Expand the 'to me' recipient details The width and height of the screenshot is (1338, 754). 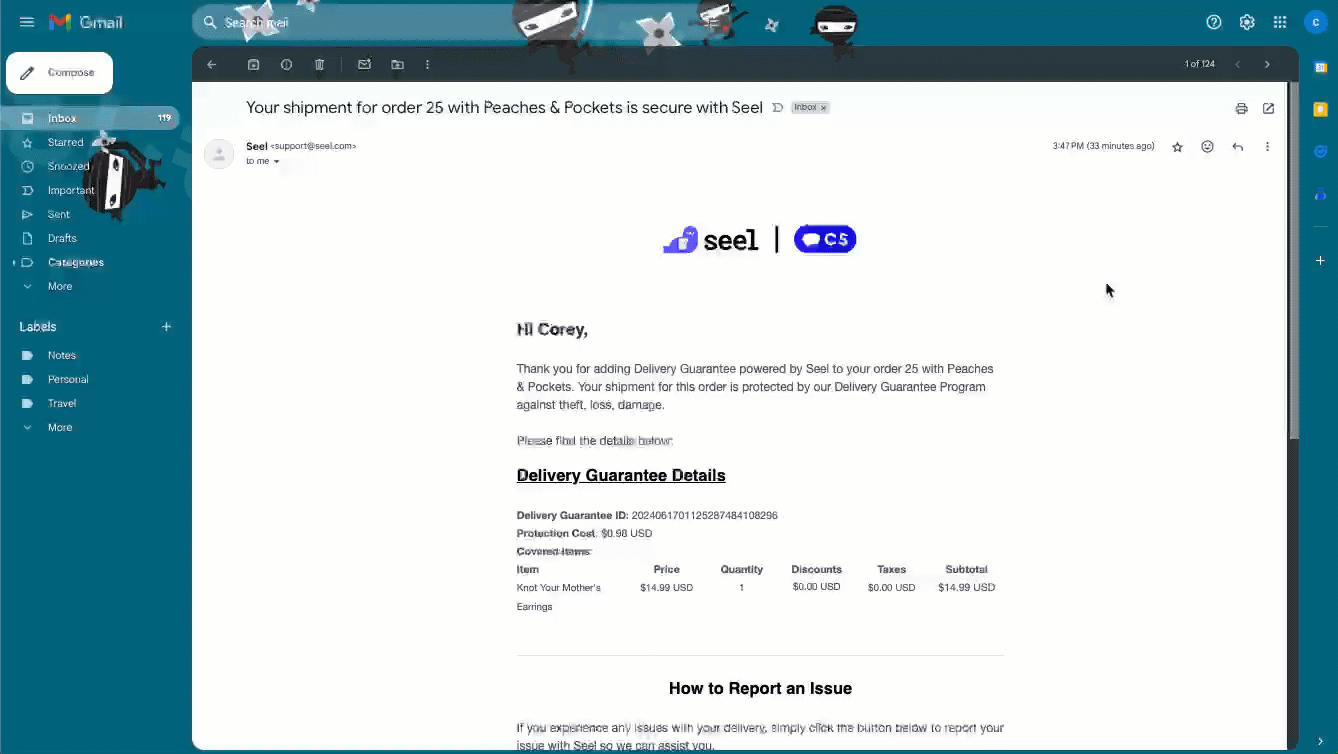(277, 161)
